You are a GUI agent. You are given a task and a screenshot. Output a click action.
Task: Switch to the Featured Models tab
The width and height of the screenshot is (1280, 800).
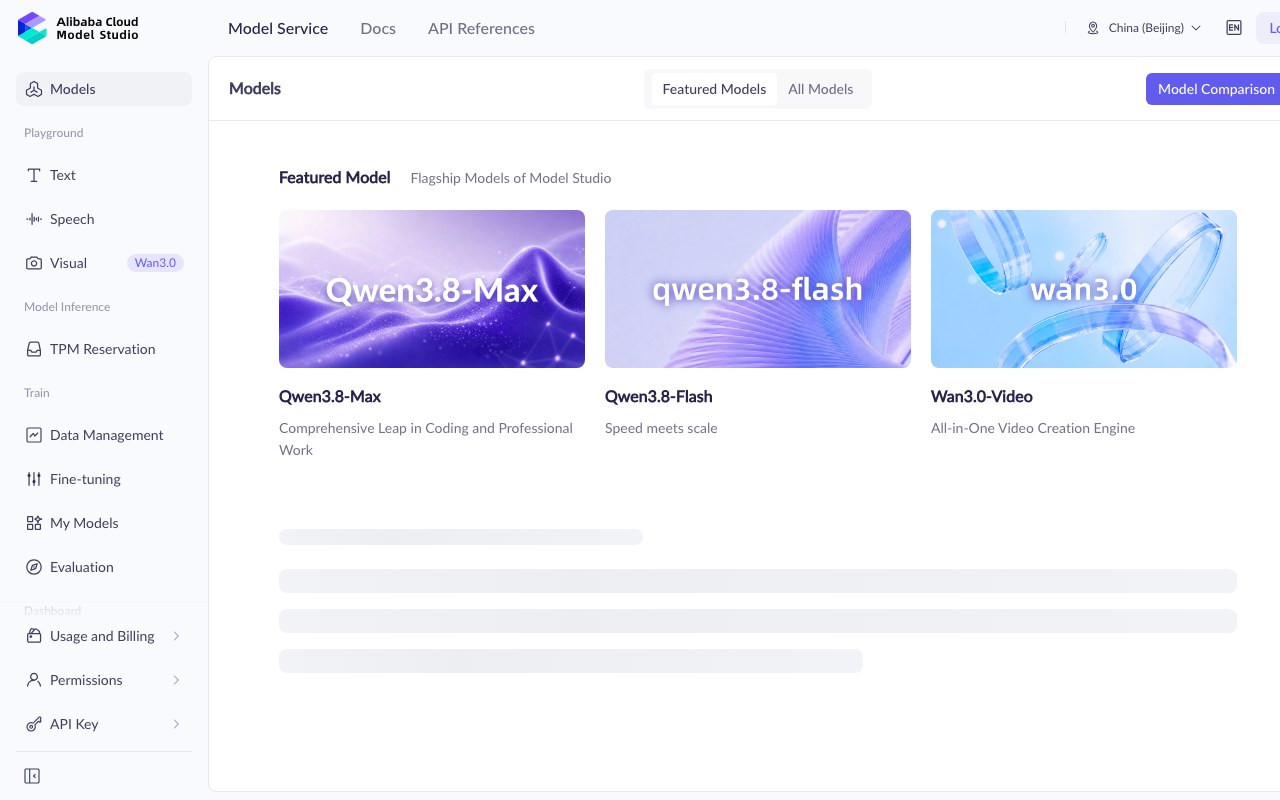pyautogui.click(x=714, y=89)
